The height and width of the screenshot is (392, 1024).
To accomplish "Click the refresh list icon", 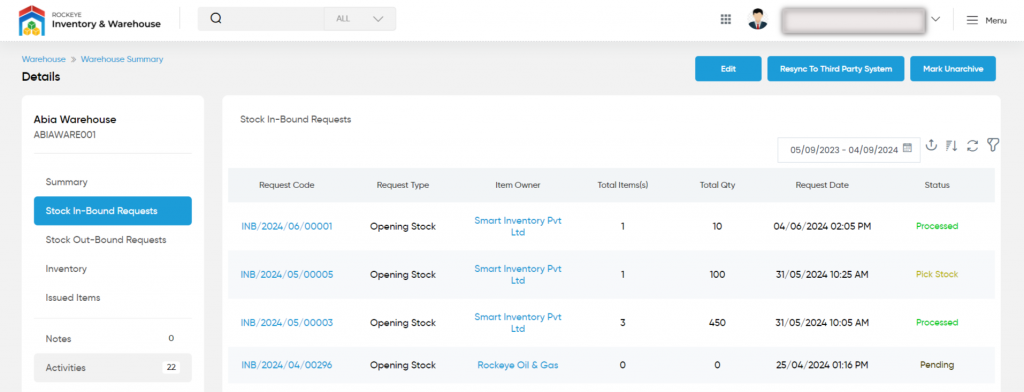I will pos(972,146).
